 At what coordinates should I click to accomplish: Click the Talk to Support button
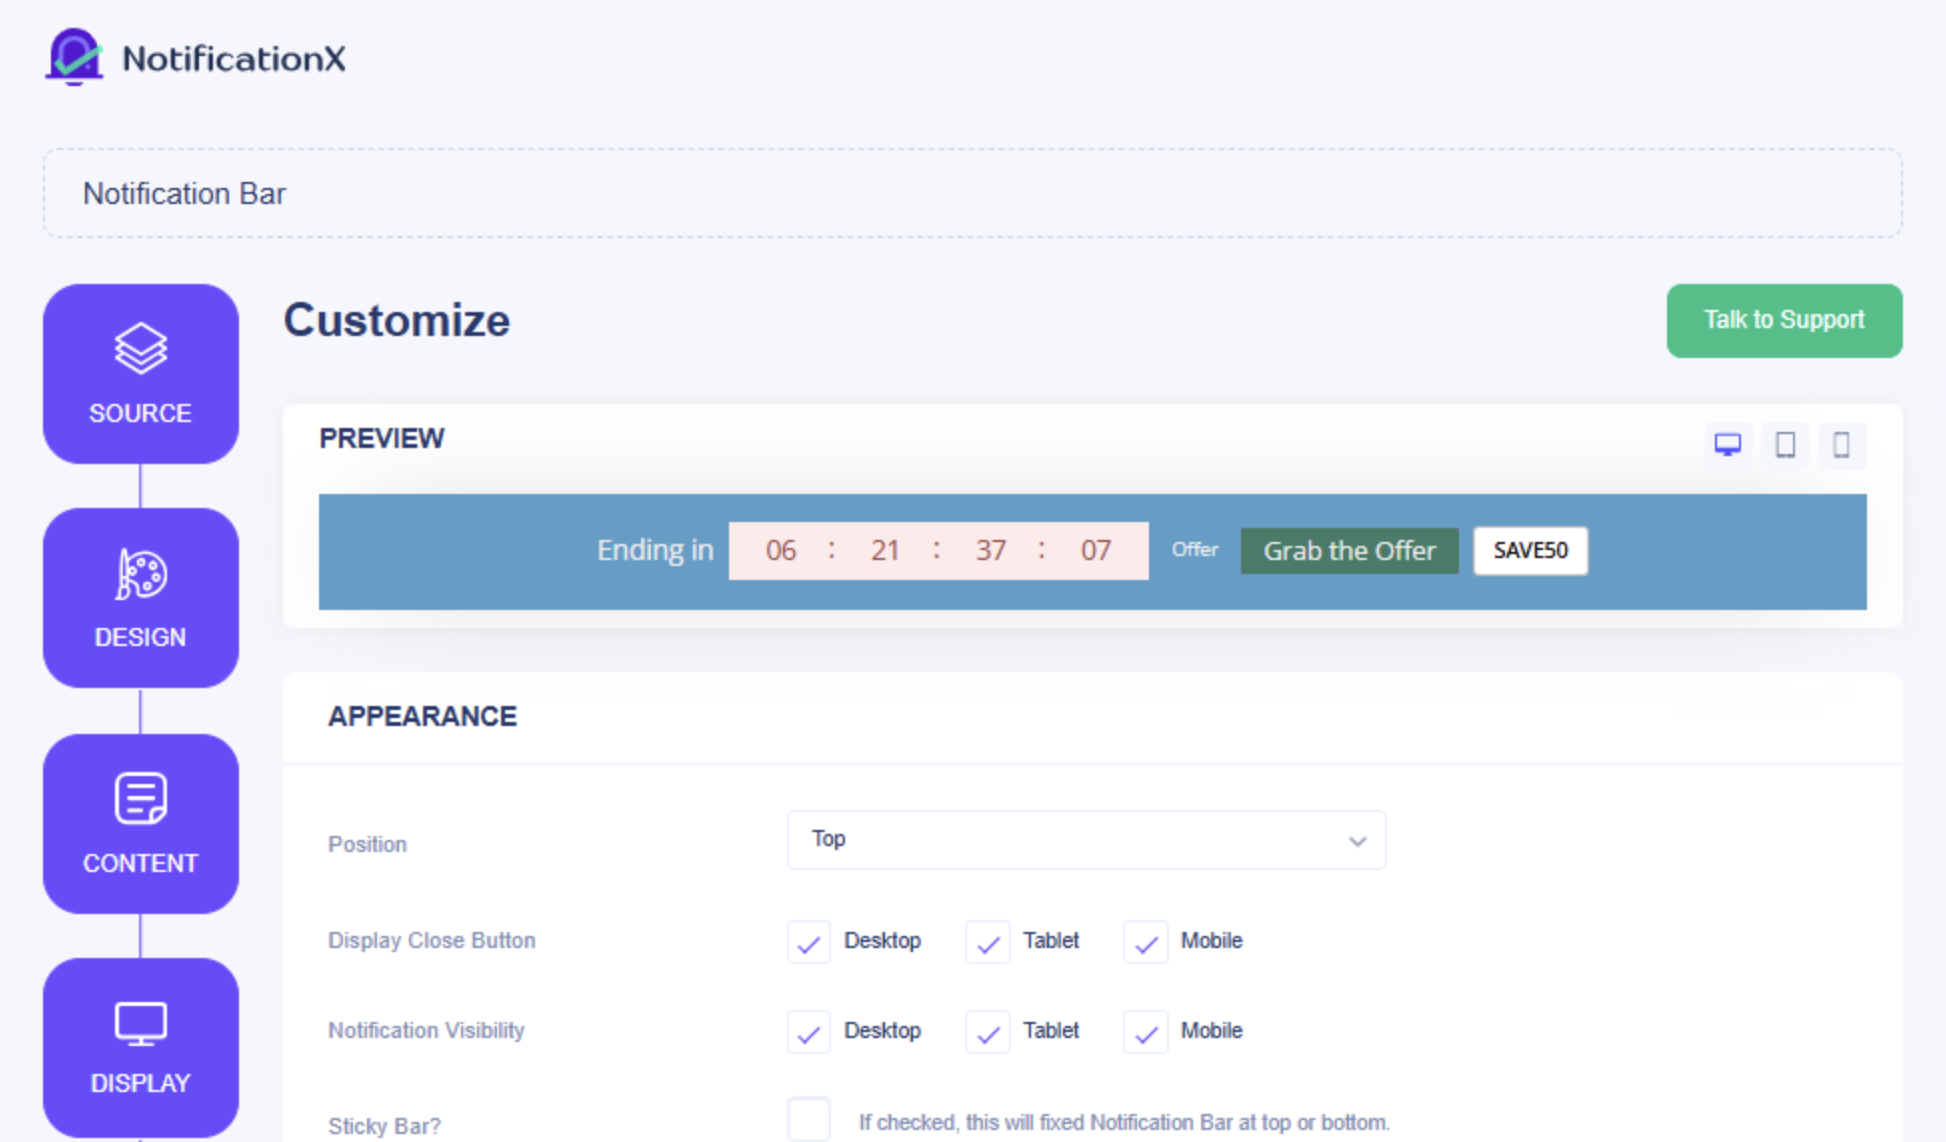point(1784,321)
